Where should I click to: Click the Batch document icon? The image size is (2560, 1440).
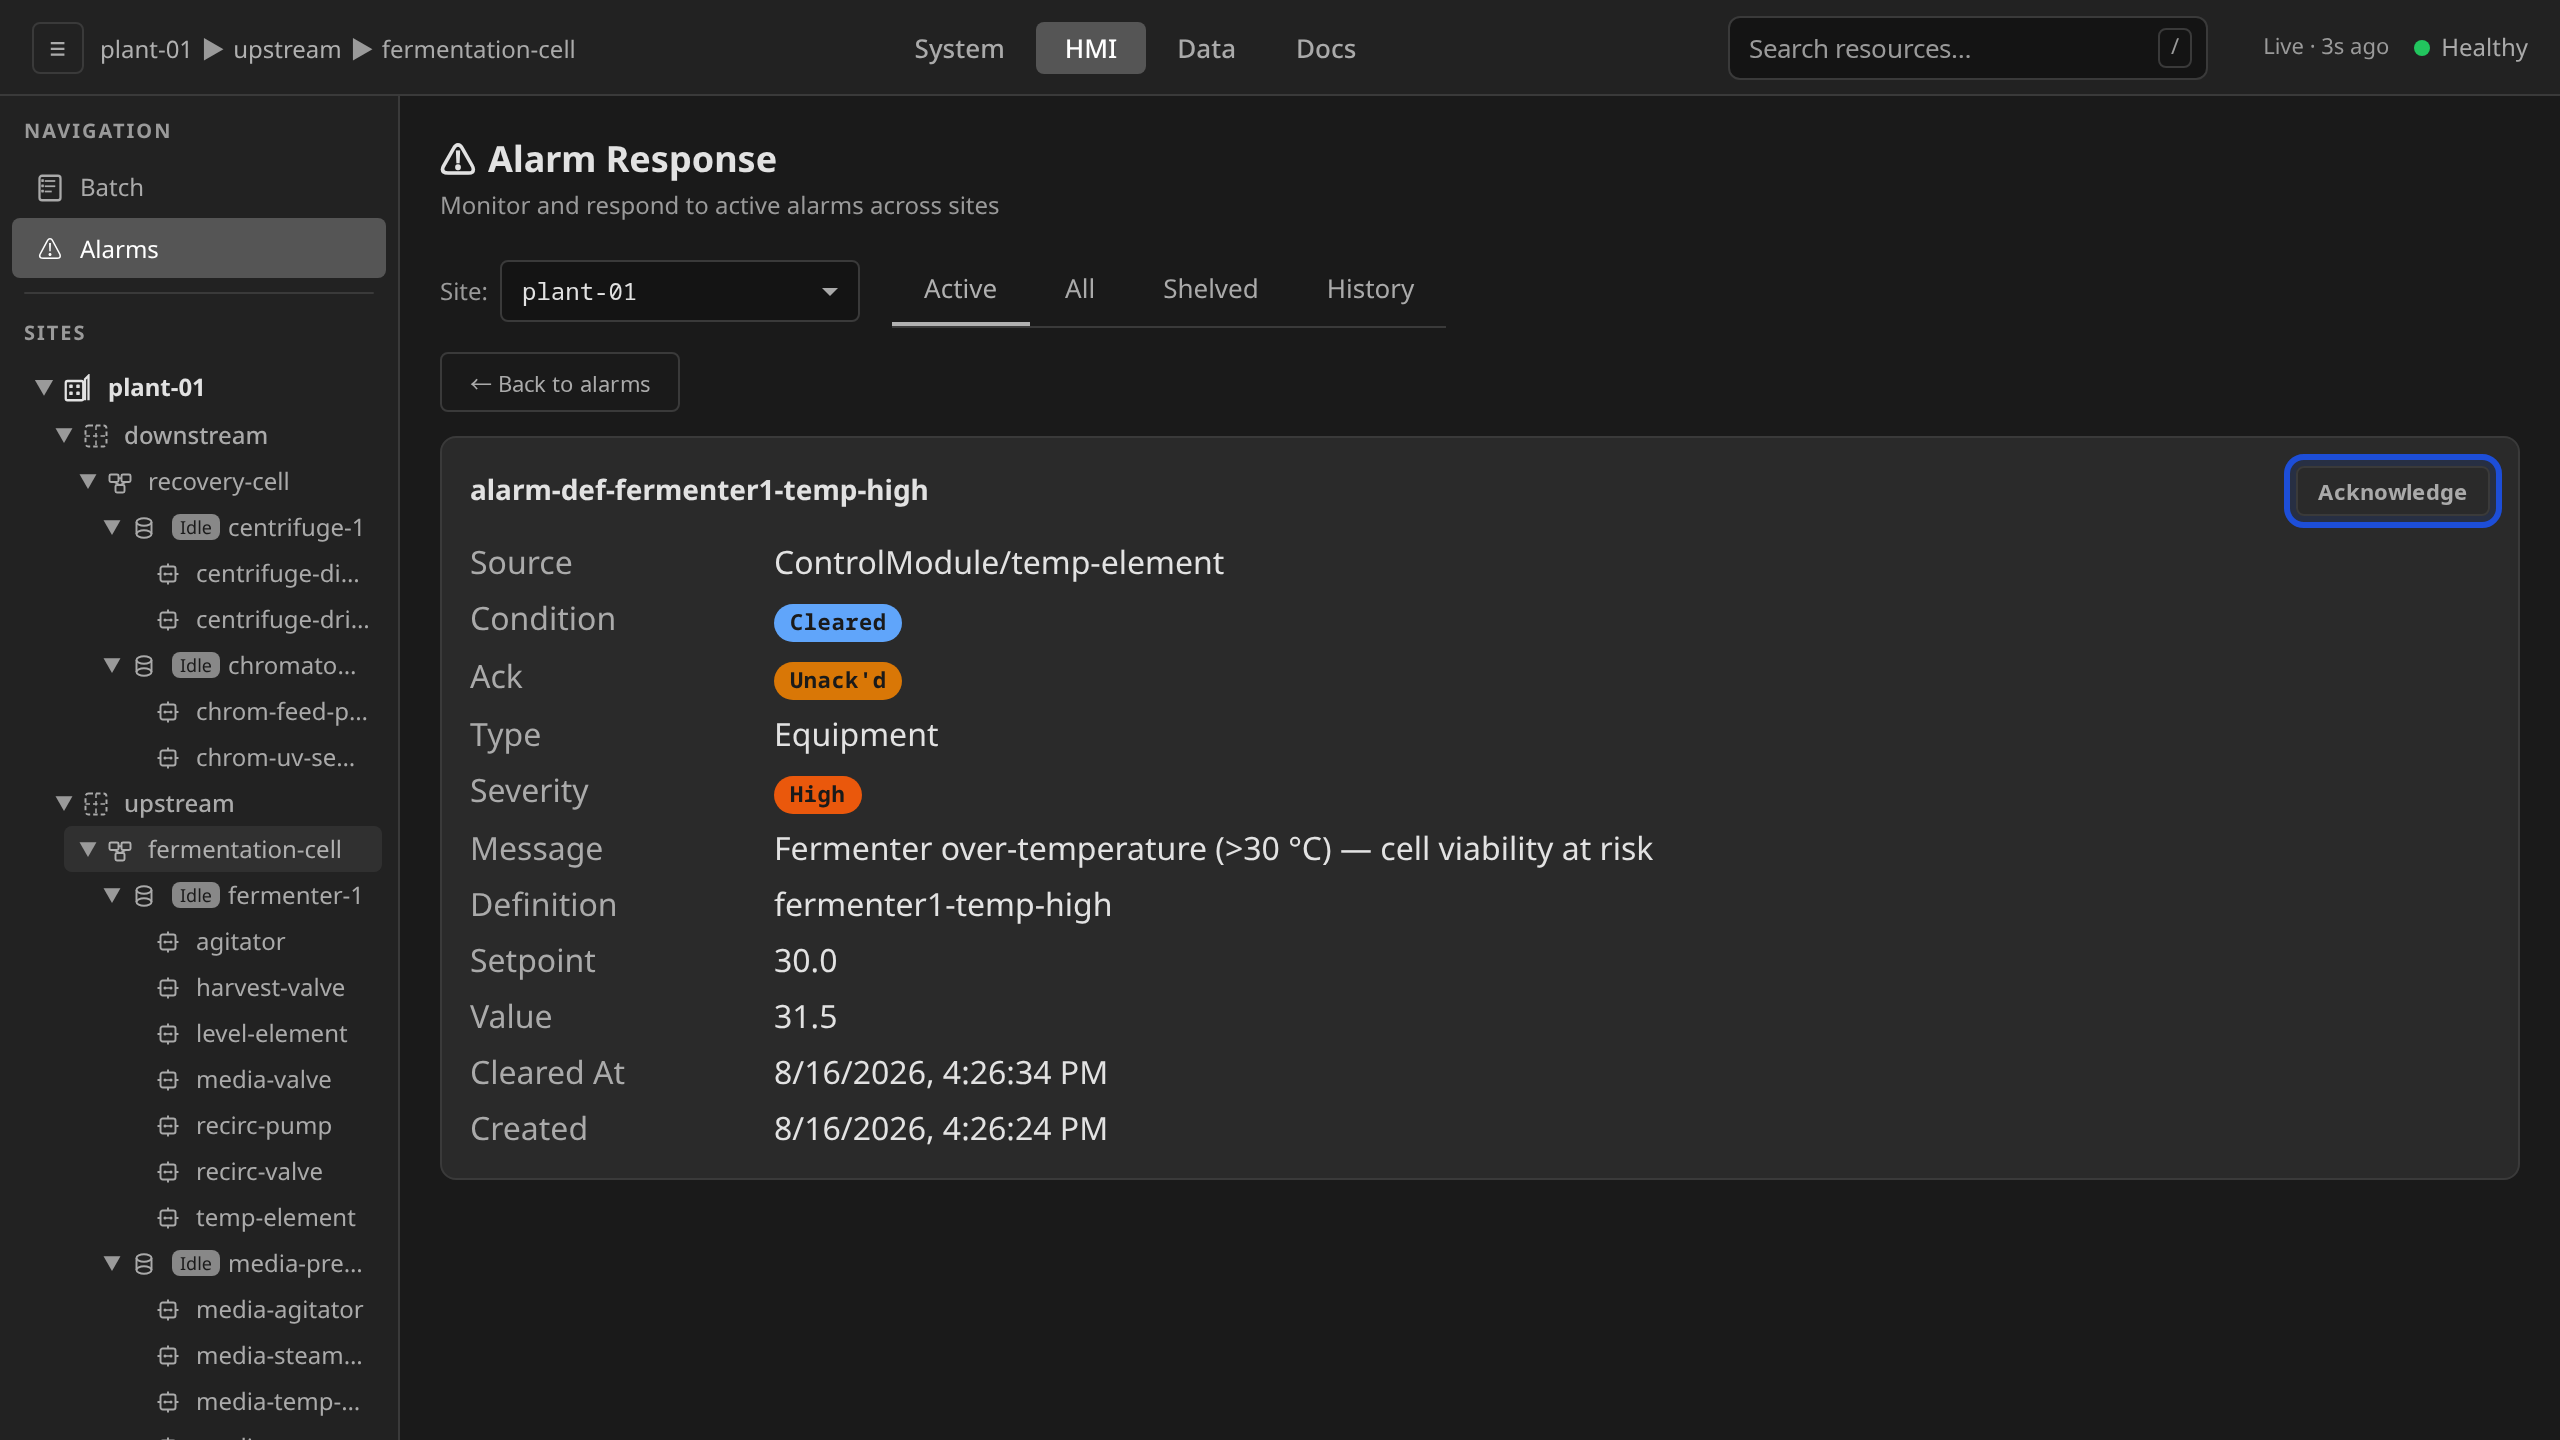(x=50, y=188)
